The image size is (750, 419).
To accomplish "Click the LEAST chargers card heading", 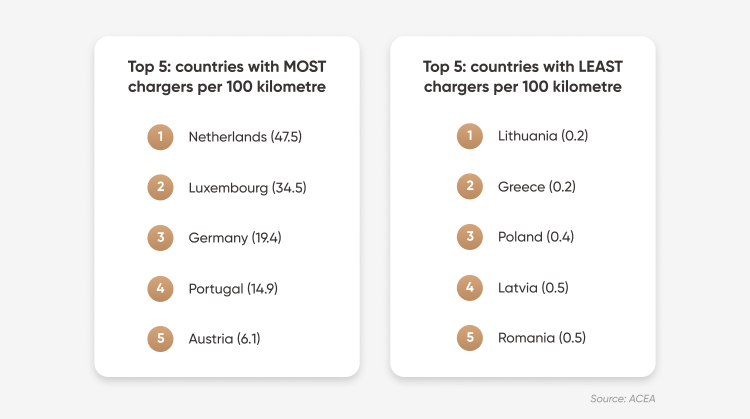I will click(x=523, y=77).
